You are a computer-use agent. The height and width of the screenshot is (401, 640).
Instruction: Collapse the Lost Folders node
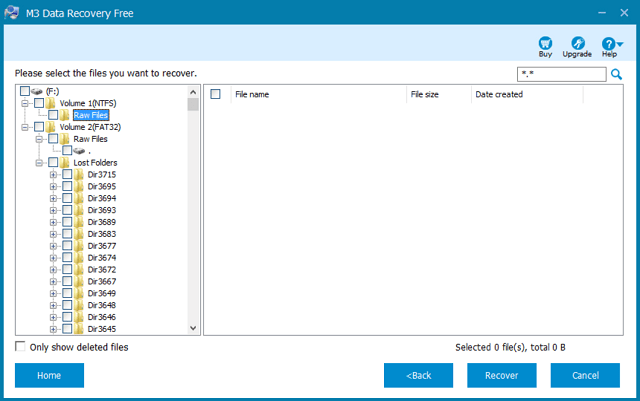[x=39, y=163]
